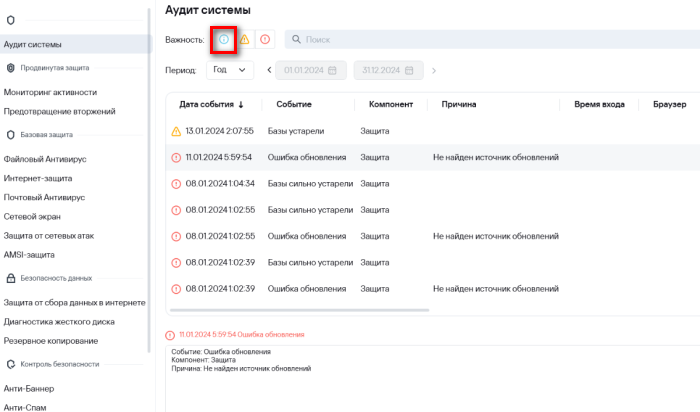Image resolution: width=700 pixels, height=412 pixels.
Task: Sort by Компонент column header
Action: pyautogui.click(x=391, y=104)
